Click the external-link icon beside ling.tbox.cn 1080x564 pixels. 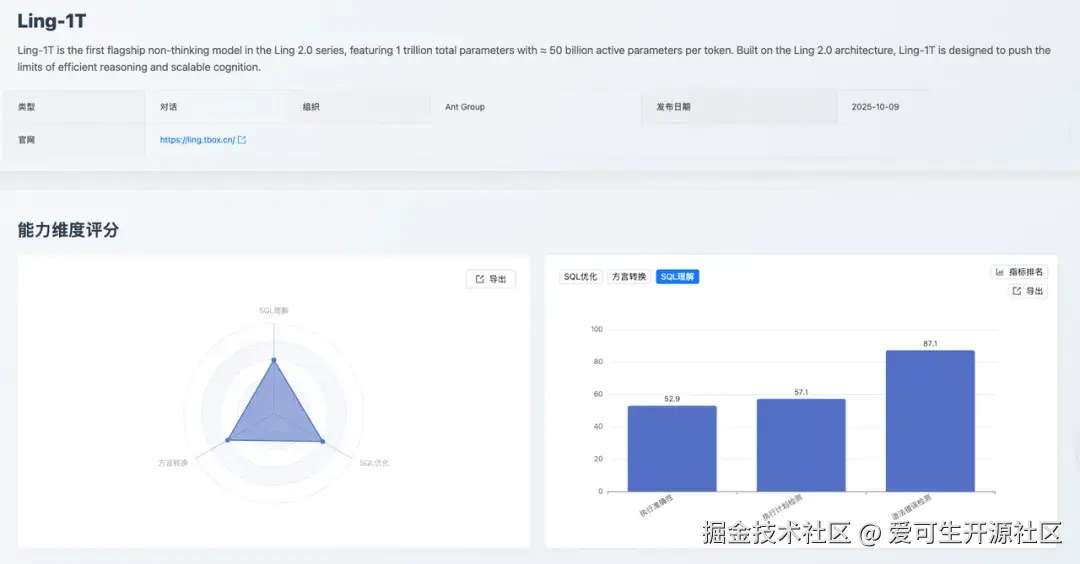[x=242, y=140]
